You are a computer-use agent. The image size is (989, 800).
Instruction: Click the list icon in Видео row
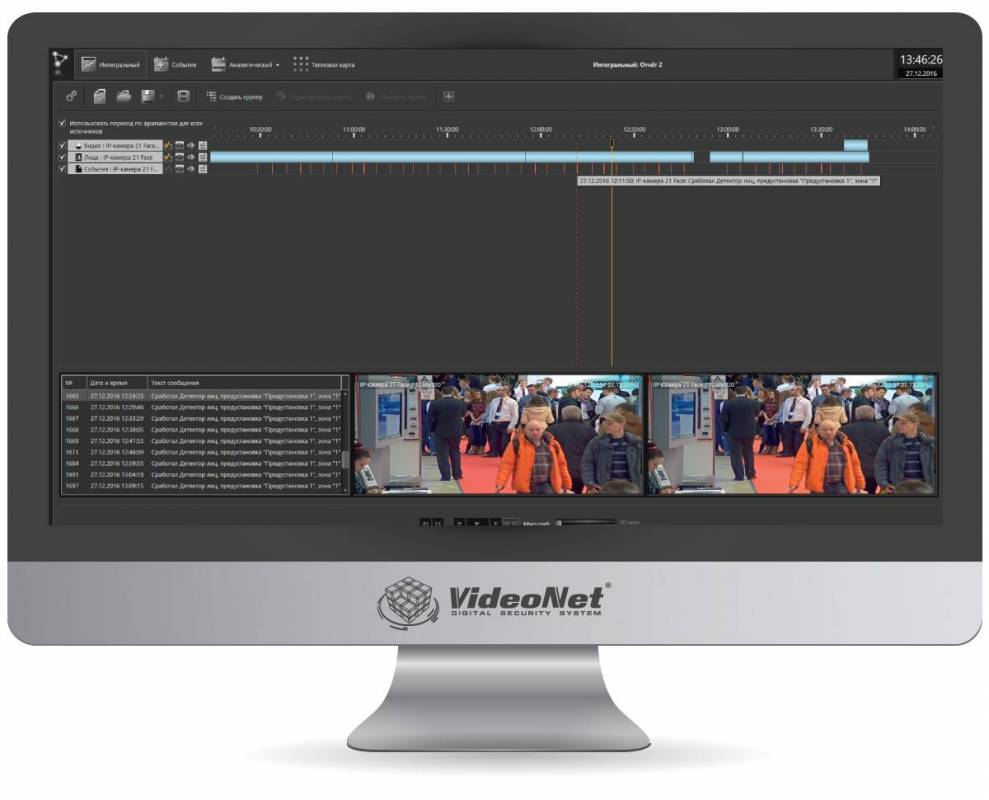[x=202, y=145]
